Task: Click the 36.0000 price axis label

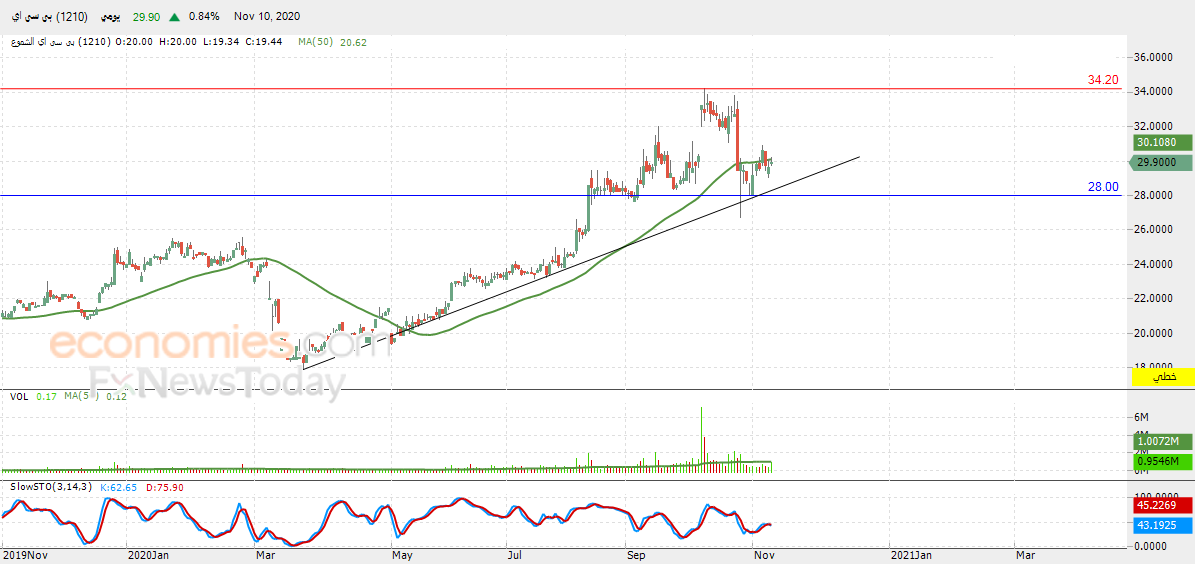Action: click(x=1153, y=57)
